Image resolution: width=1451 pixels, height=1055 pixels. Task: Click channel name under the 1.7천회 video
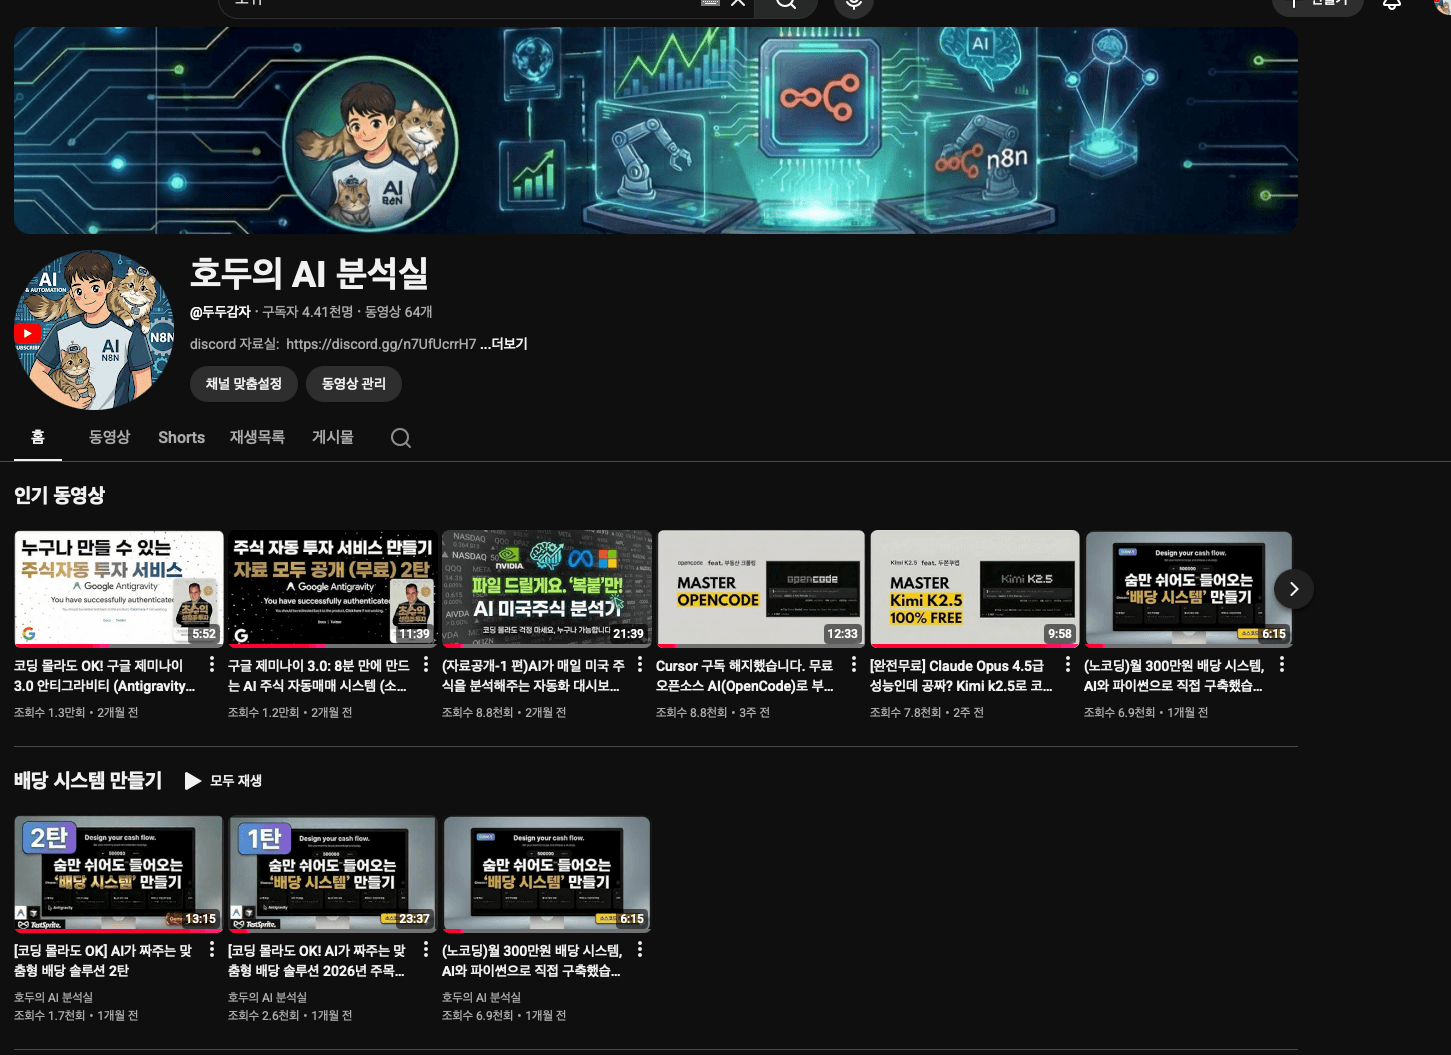[53, 997]
